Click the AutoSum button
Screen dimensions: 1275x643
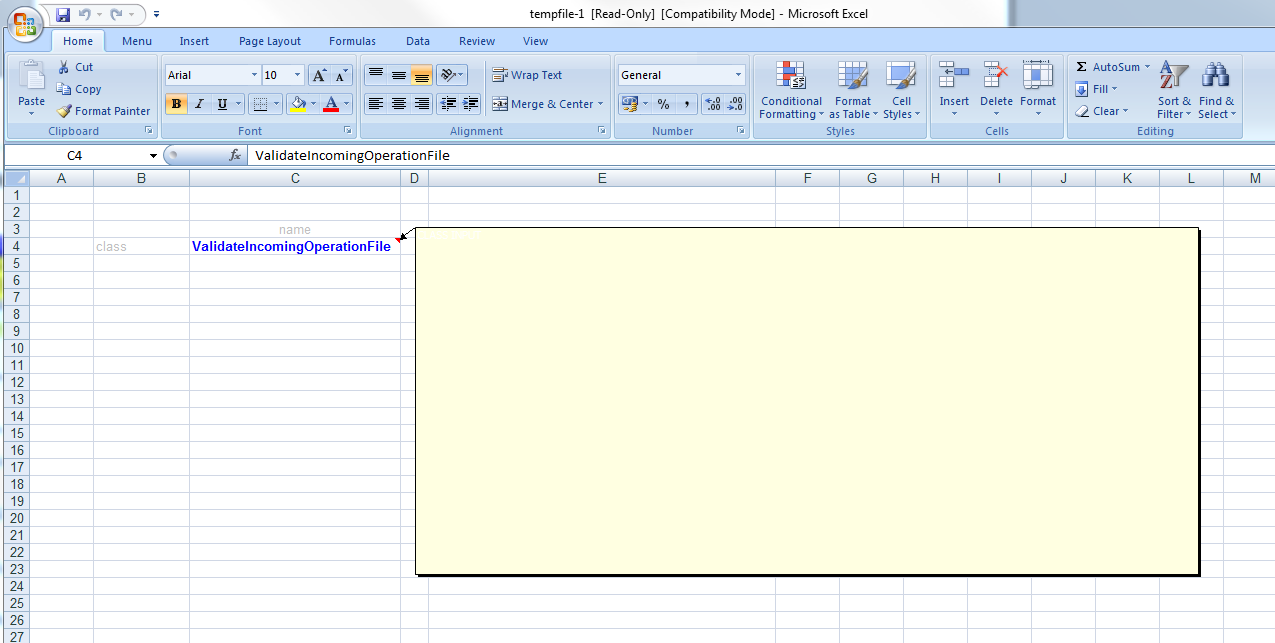(1107, 67)
